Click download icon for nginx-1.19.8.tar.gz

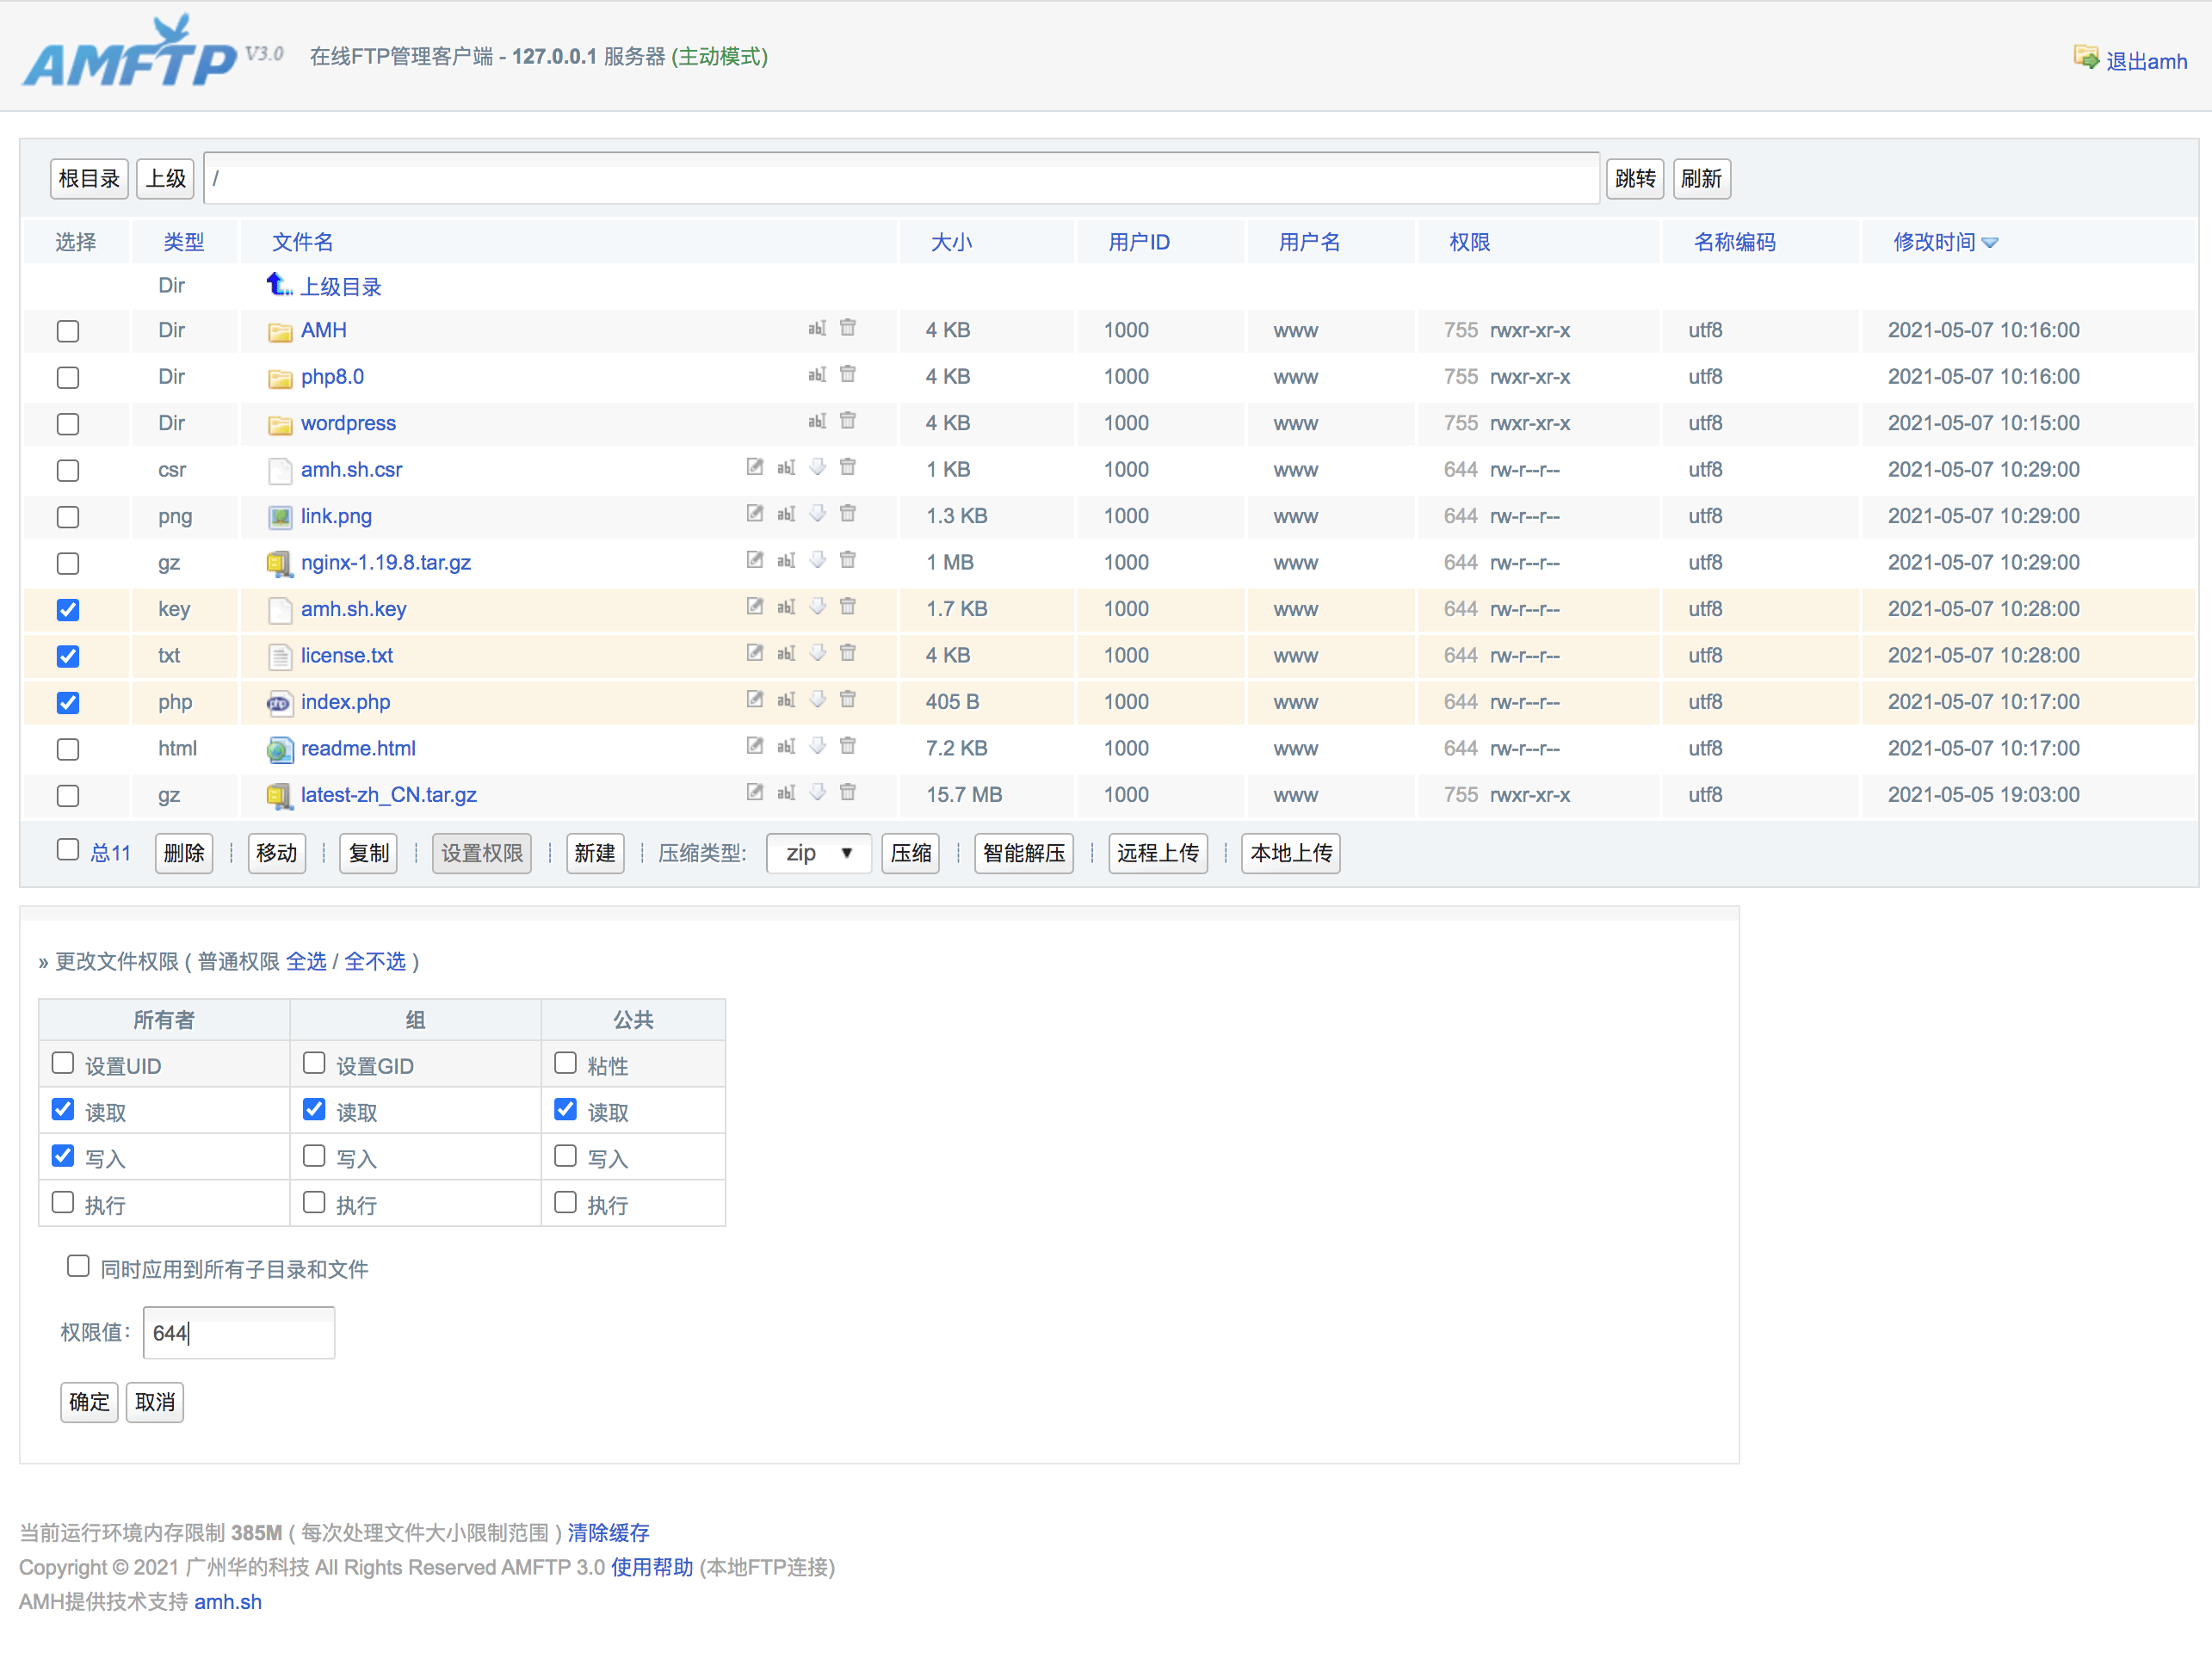[x=818, y=560]
